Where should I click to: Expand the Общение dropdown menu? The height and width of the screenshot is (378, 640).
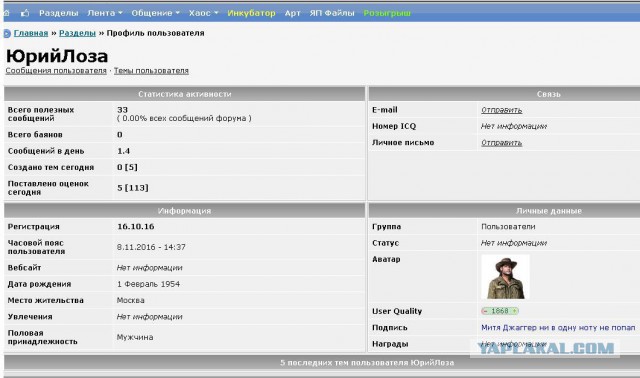(x=155, y=13)
